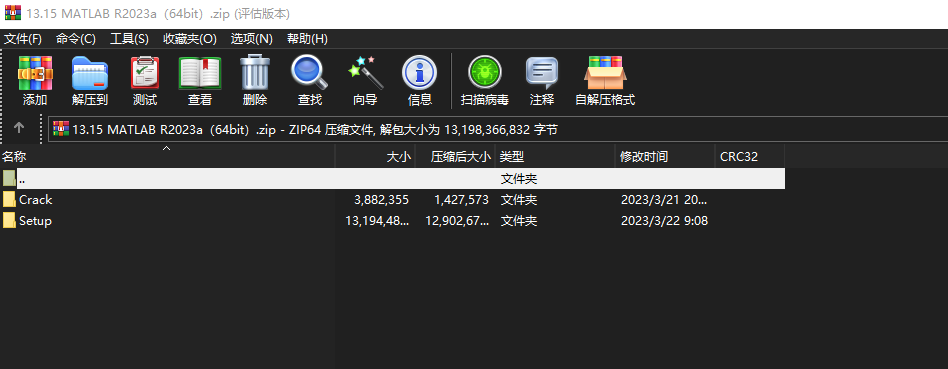Select the parent folder '..' icon
The width and height of the screenshot is (948, 369).
click(9, 178)
